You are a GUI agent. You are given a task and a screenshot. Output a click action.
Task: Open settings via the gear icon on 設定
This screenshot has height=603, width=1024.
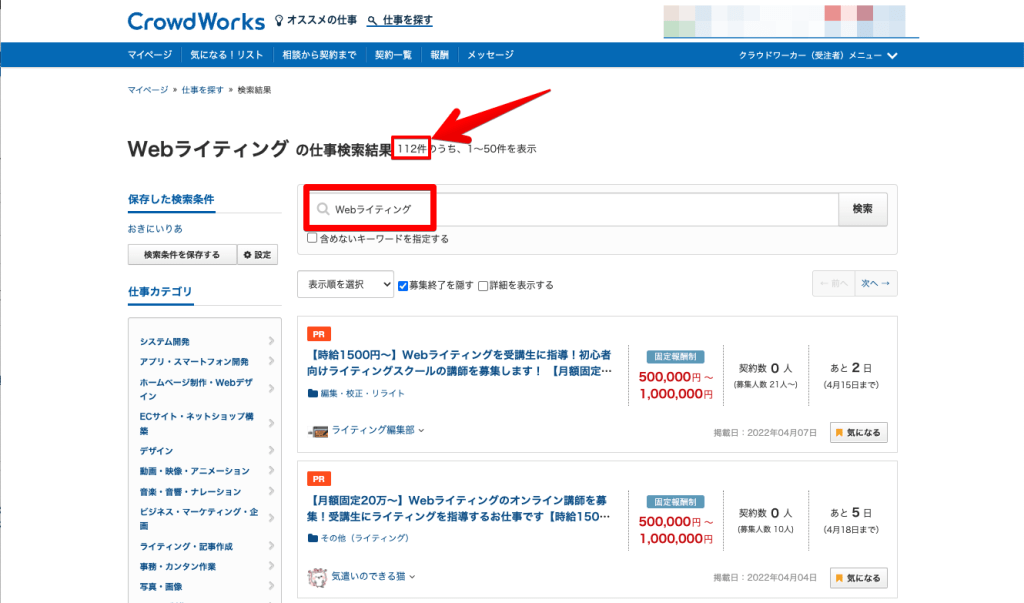tap(247, 254)
